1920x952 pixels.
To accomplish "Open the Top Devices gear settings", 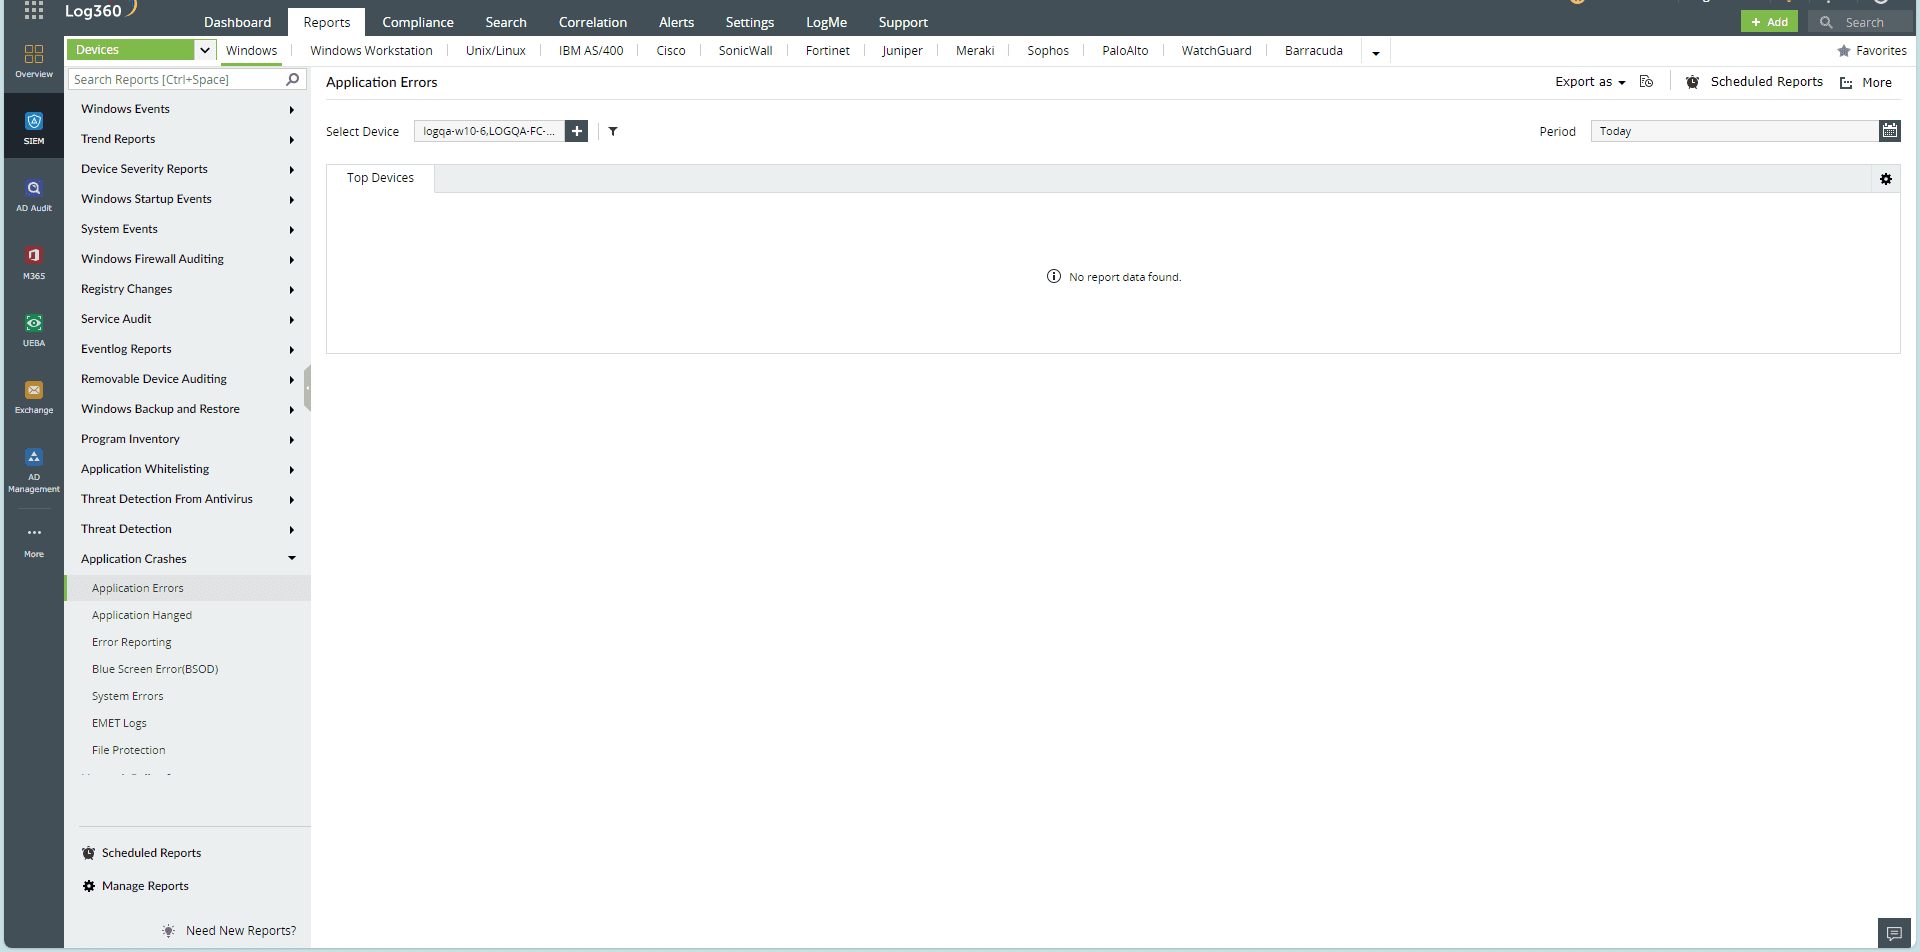I will coord(1886,179).
